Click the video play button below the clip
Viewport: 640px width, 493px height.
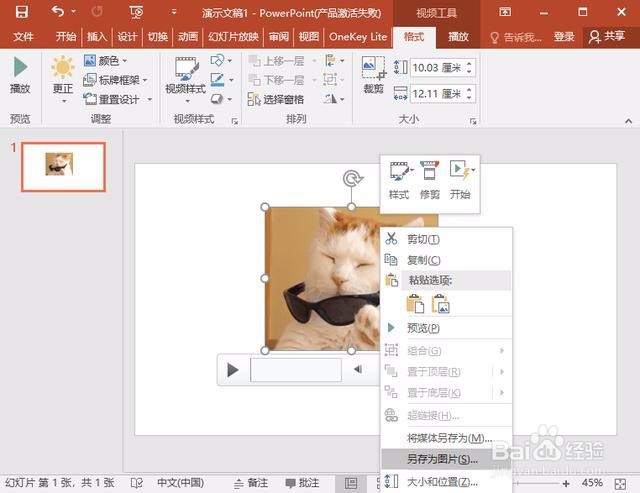coord(233,370)
